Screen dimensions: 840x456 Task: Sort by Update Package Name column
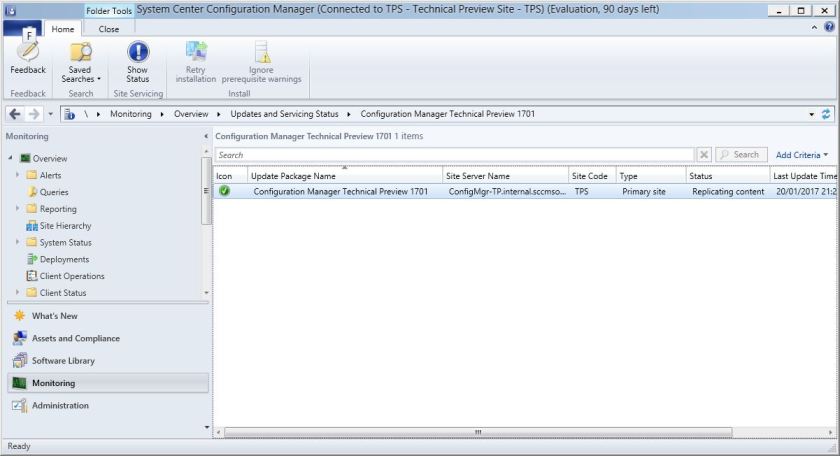pos(345,176)
